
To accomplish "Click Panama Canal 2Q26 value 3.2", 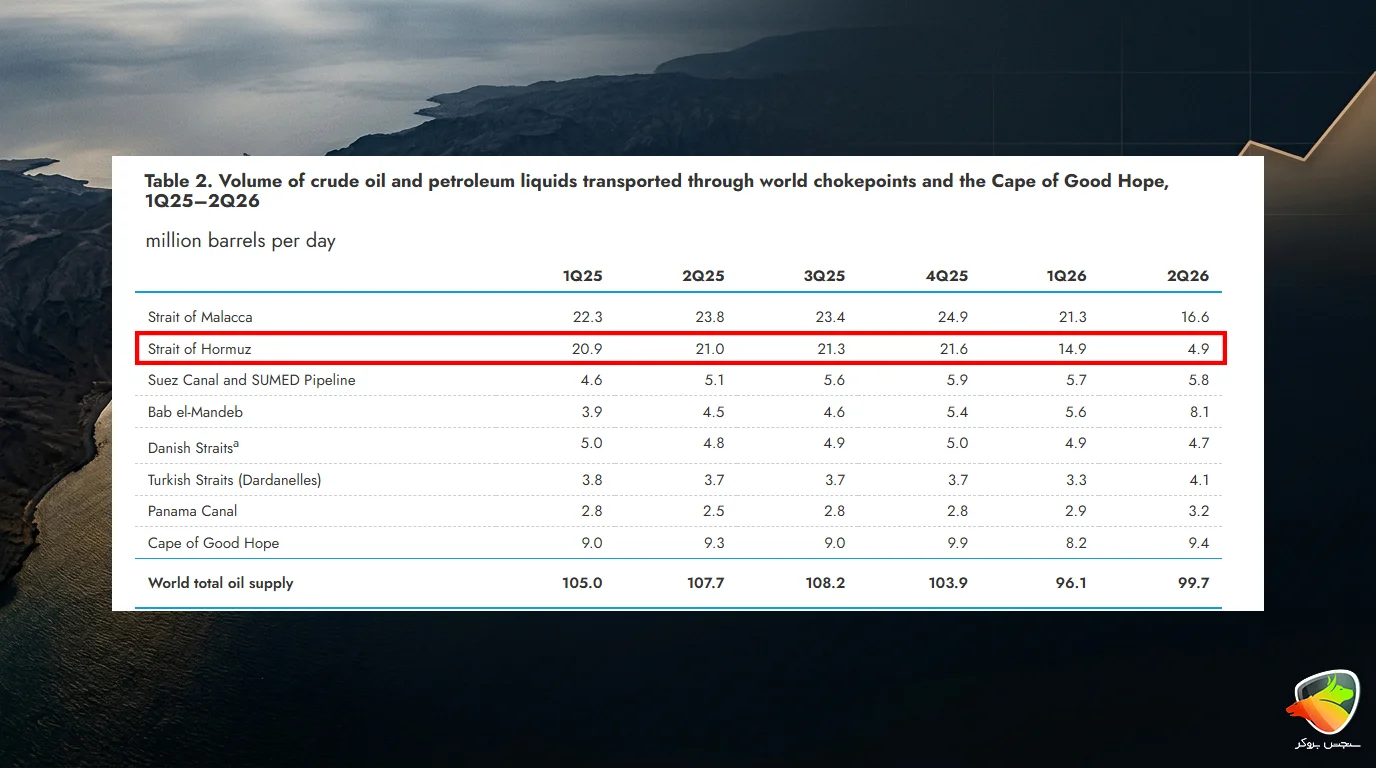I will [x=1199, y=511].
